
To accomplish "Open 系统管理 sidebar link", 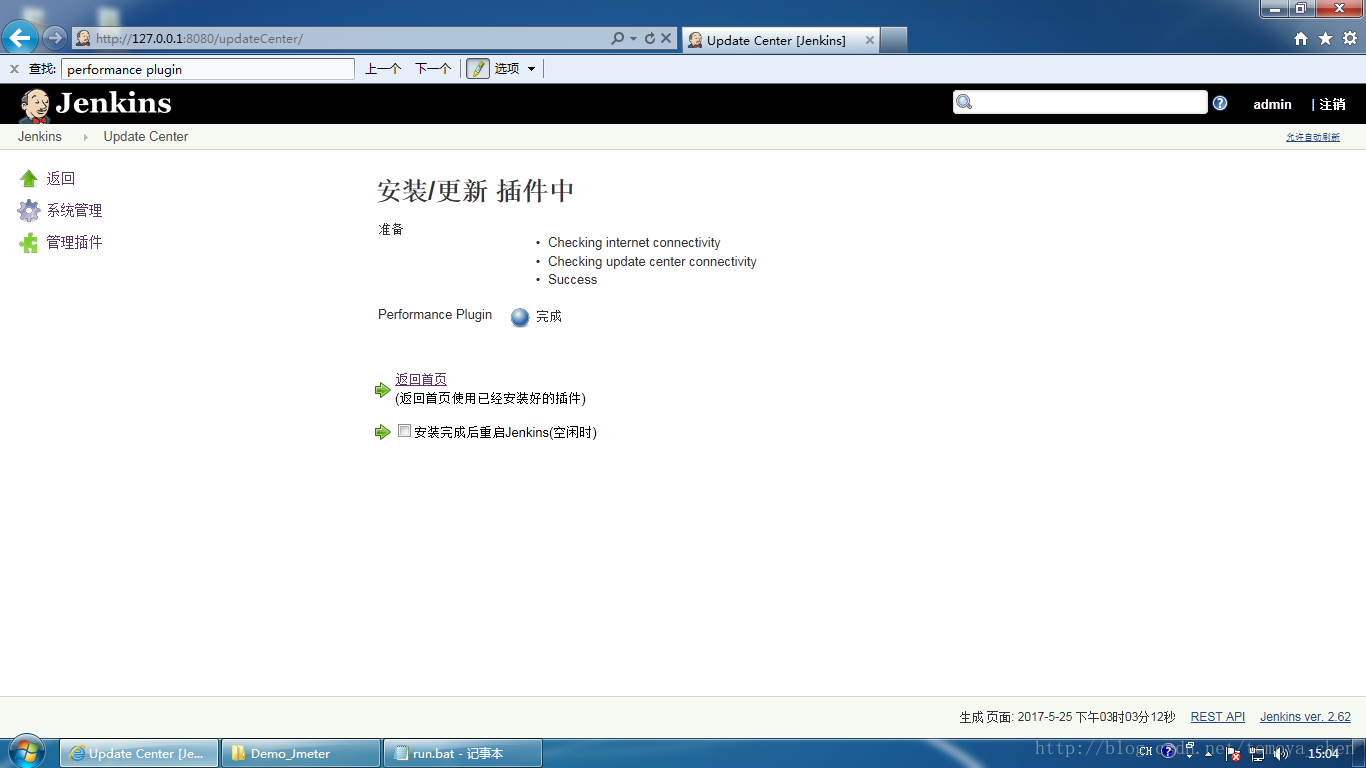I will tap(75, 211).
